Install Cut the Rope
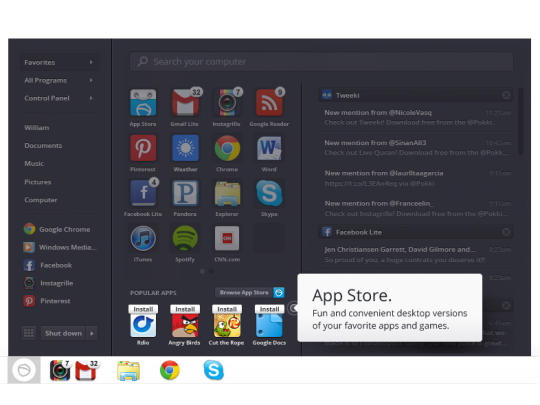The image size is (540, 405). (227, 309)
